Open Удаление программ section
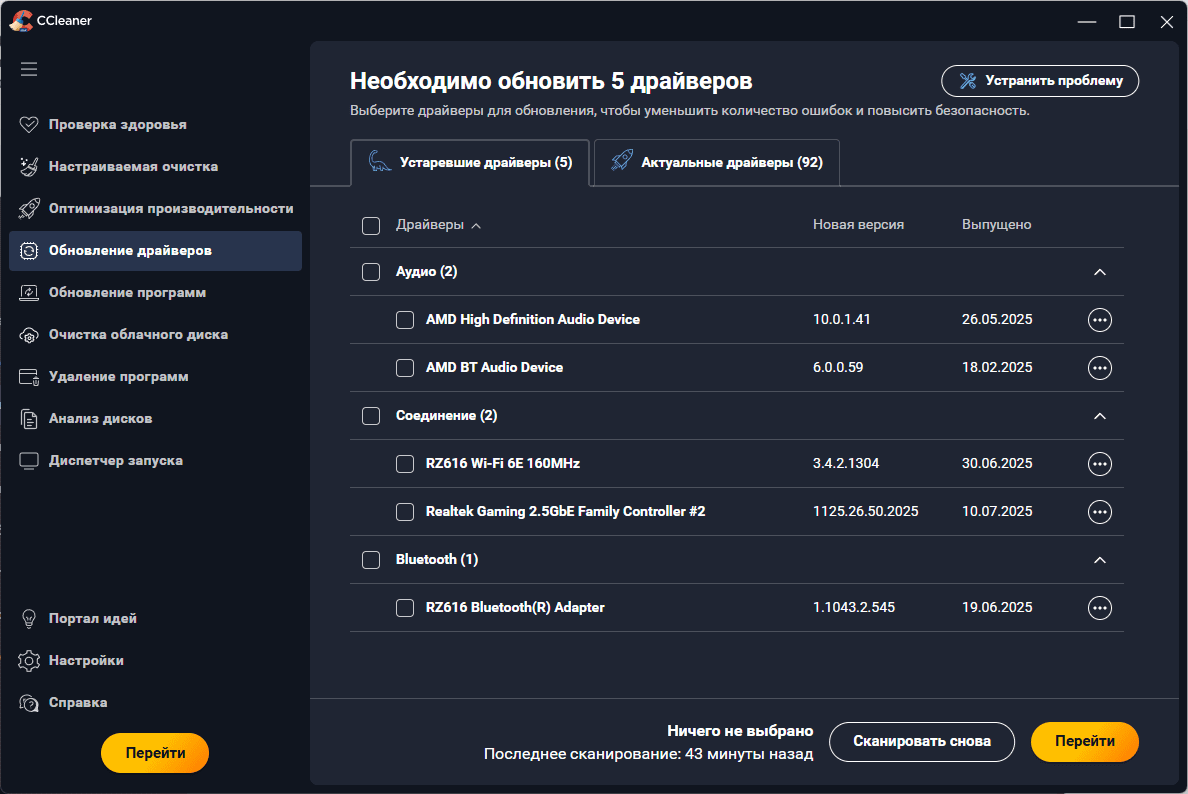Viewport: 1188px width, 794px height. [155, 377]
